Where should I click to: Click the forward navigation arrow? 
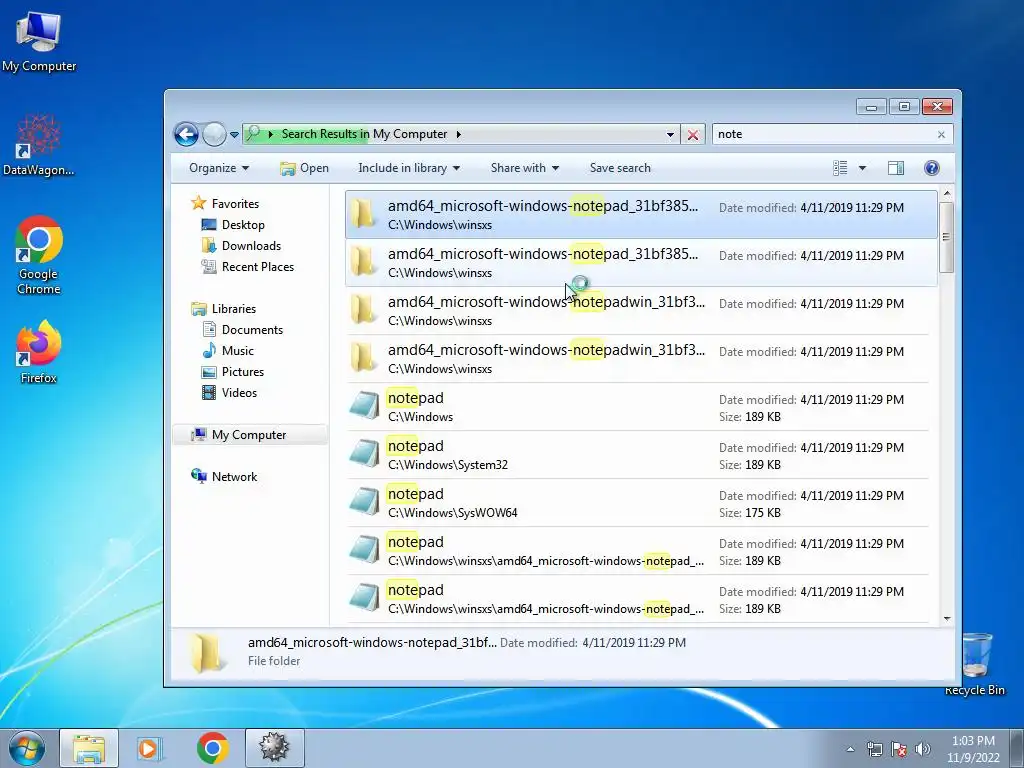(x=214, y=135)
